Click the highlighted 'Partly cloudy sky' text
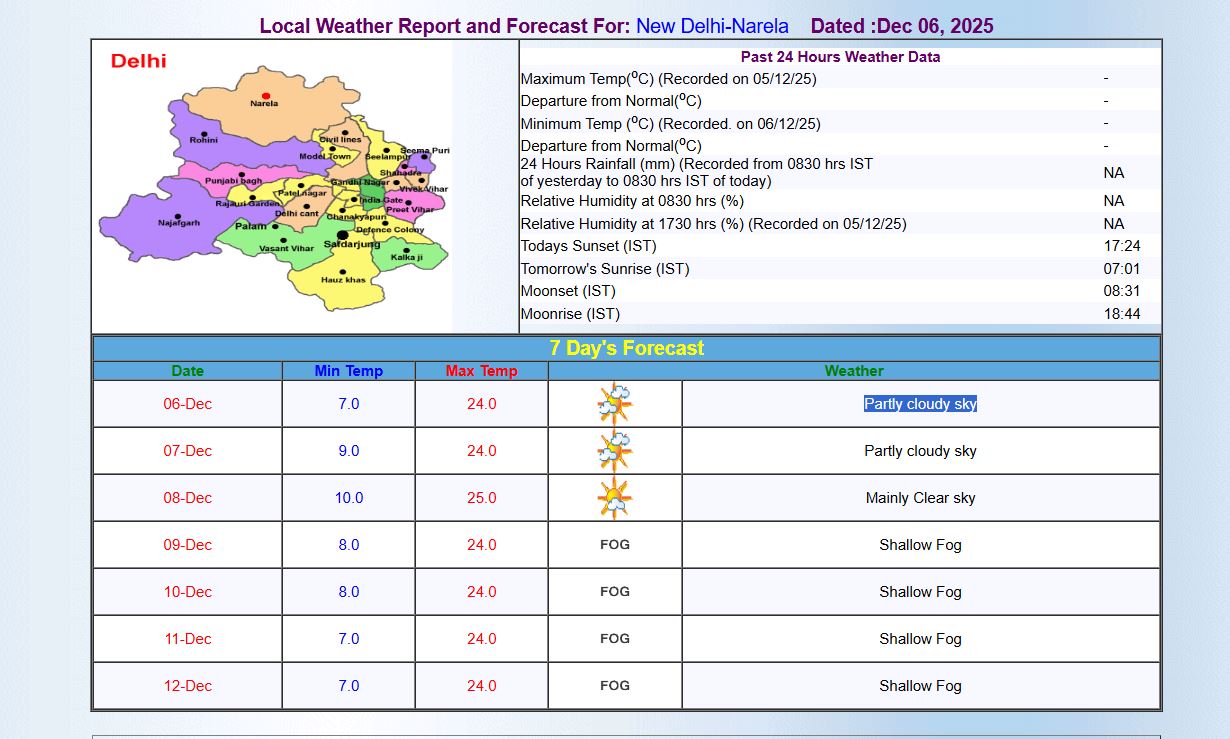This screenshot has width=1230, height=739. click(920, 404)
